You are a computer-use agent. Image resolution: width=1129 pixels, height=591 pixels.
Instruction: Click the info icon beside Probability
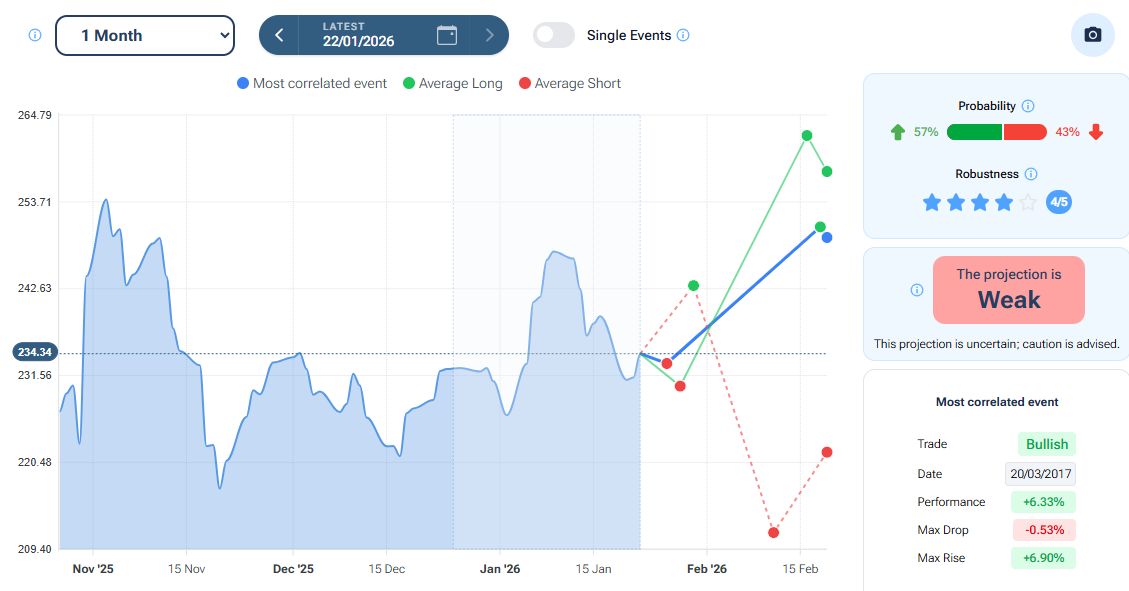tap(1028, 106)
